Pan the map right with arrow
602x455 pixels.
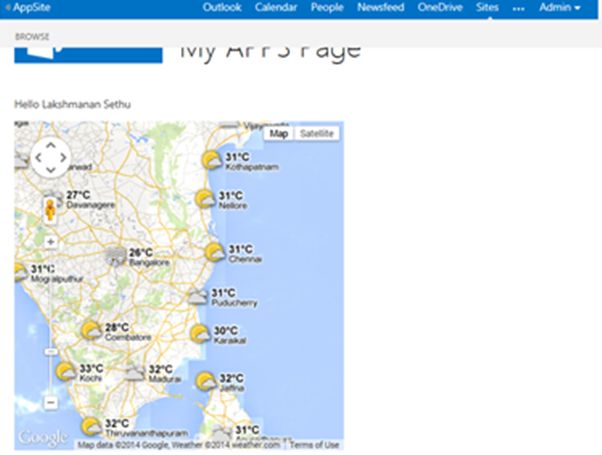tap(63, 158)
